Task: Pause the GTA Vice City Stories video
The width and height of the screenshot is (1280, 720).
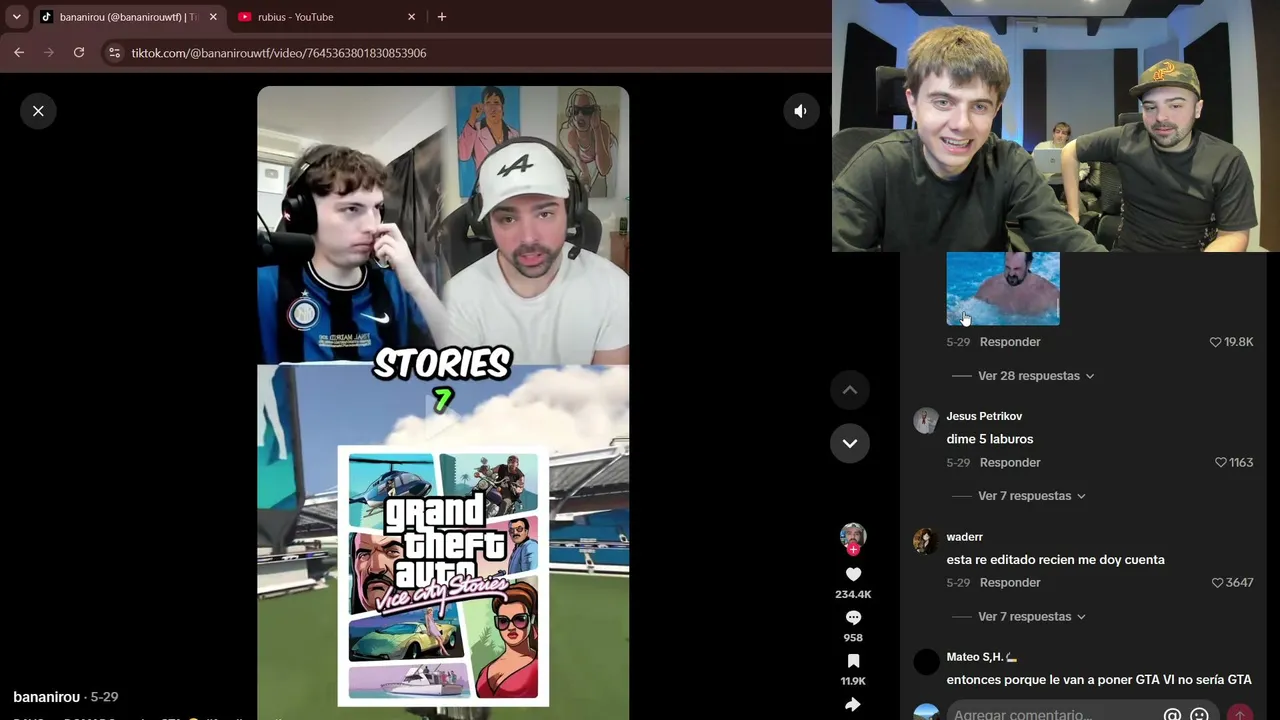Action: [443, 403]
